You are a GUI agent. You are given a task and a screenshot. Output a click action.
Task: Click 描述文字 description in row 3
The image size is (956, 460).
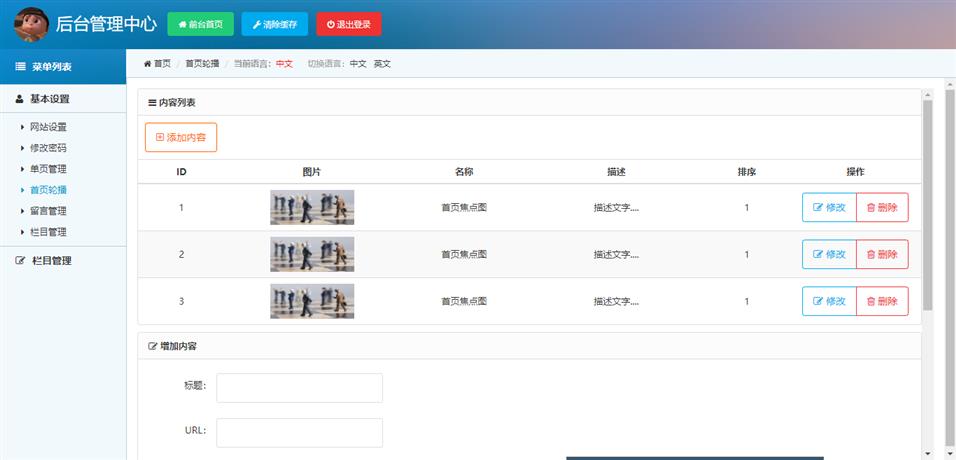(616, 301)
